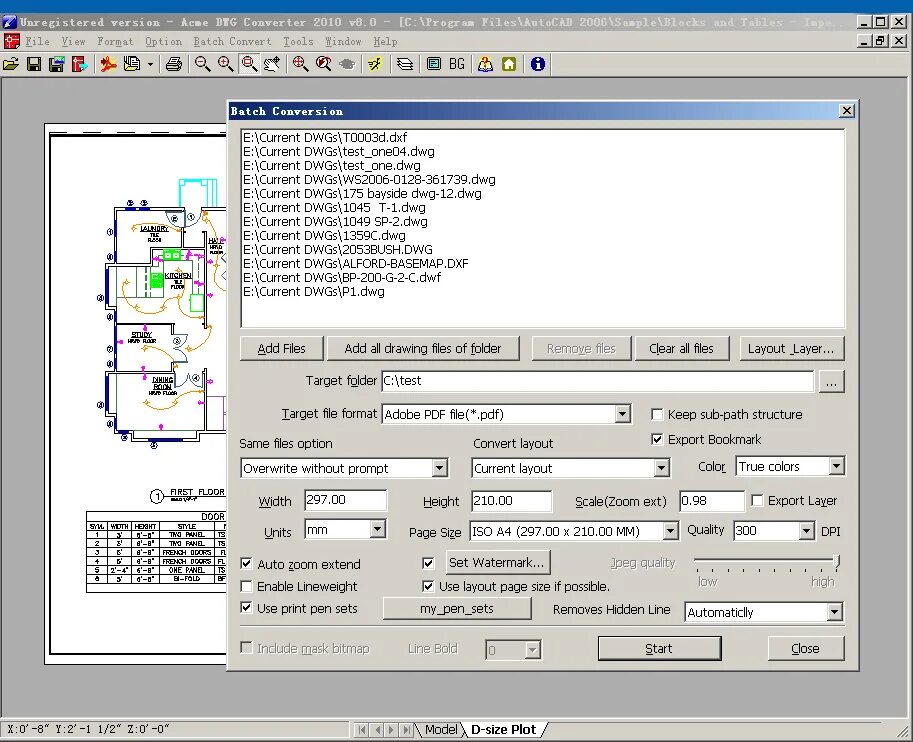The height and width of the screenshot is (742, 913).
Task: Click the my_pen_sets button
Action: click(x=457, y=609)
